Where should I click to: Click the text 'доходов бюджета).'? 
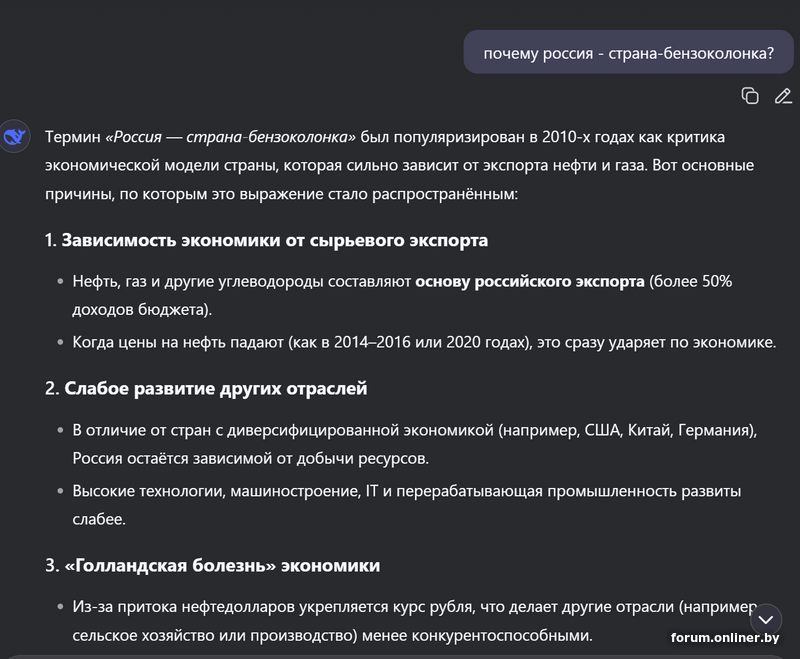(142, 310)
